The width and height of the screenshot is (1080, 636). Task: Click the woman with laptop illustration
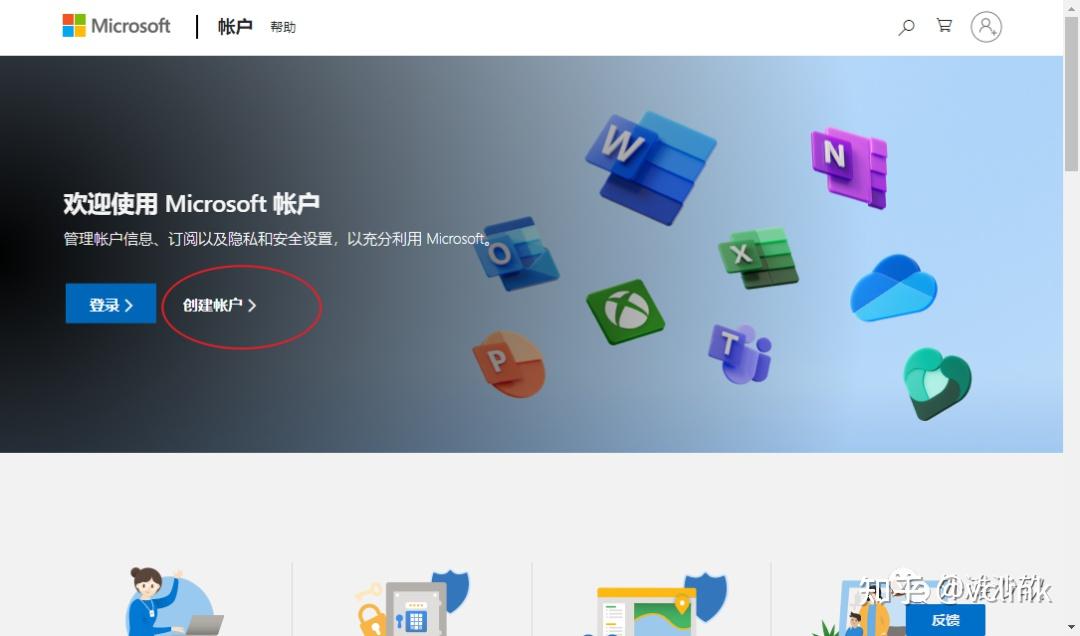[x=173, y=601]
